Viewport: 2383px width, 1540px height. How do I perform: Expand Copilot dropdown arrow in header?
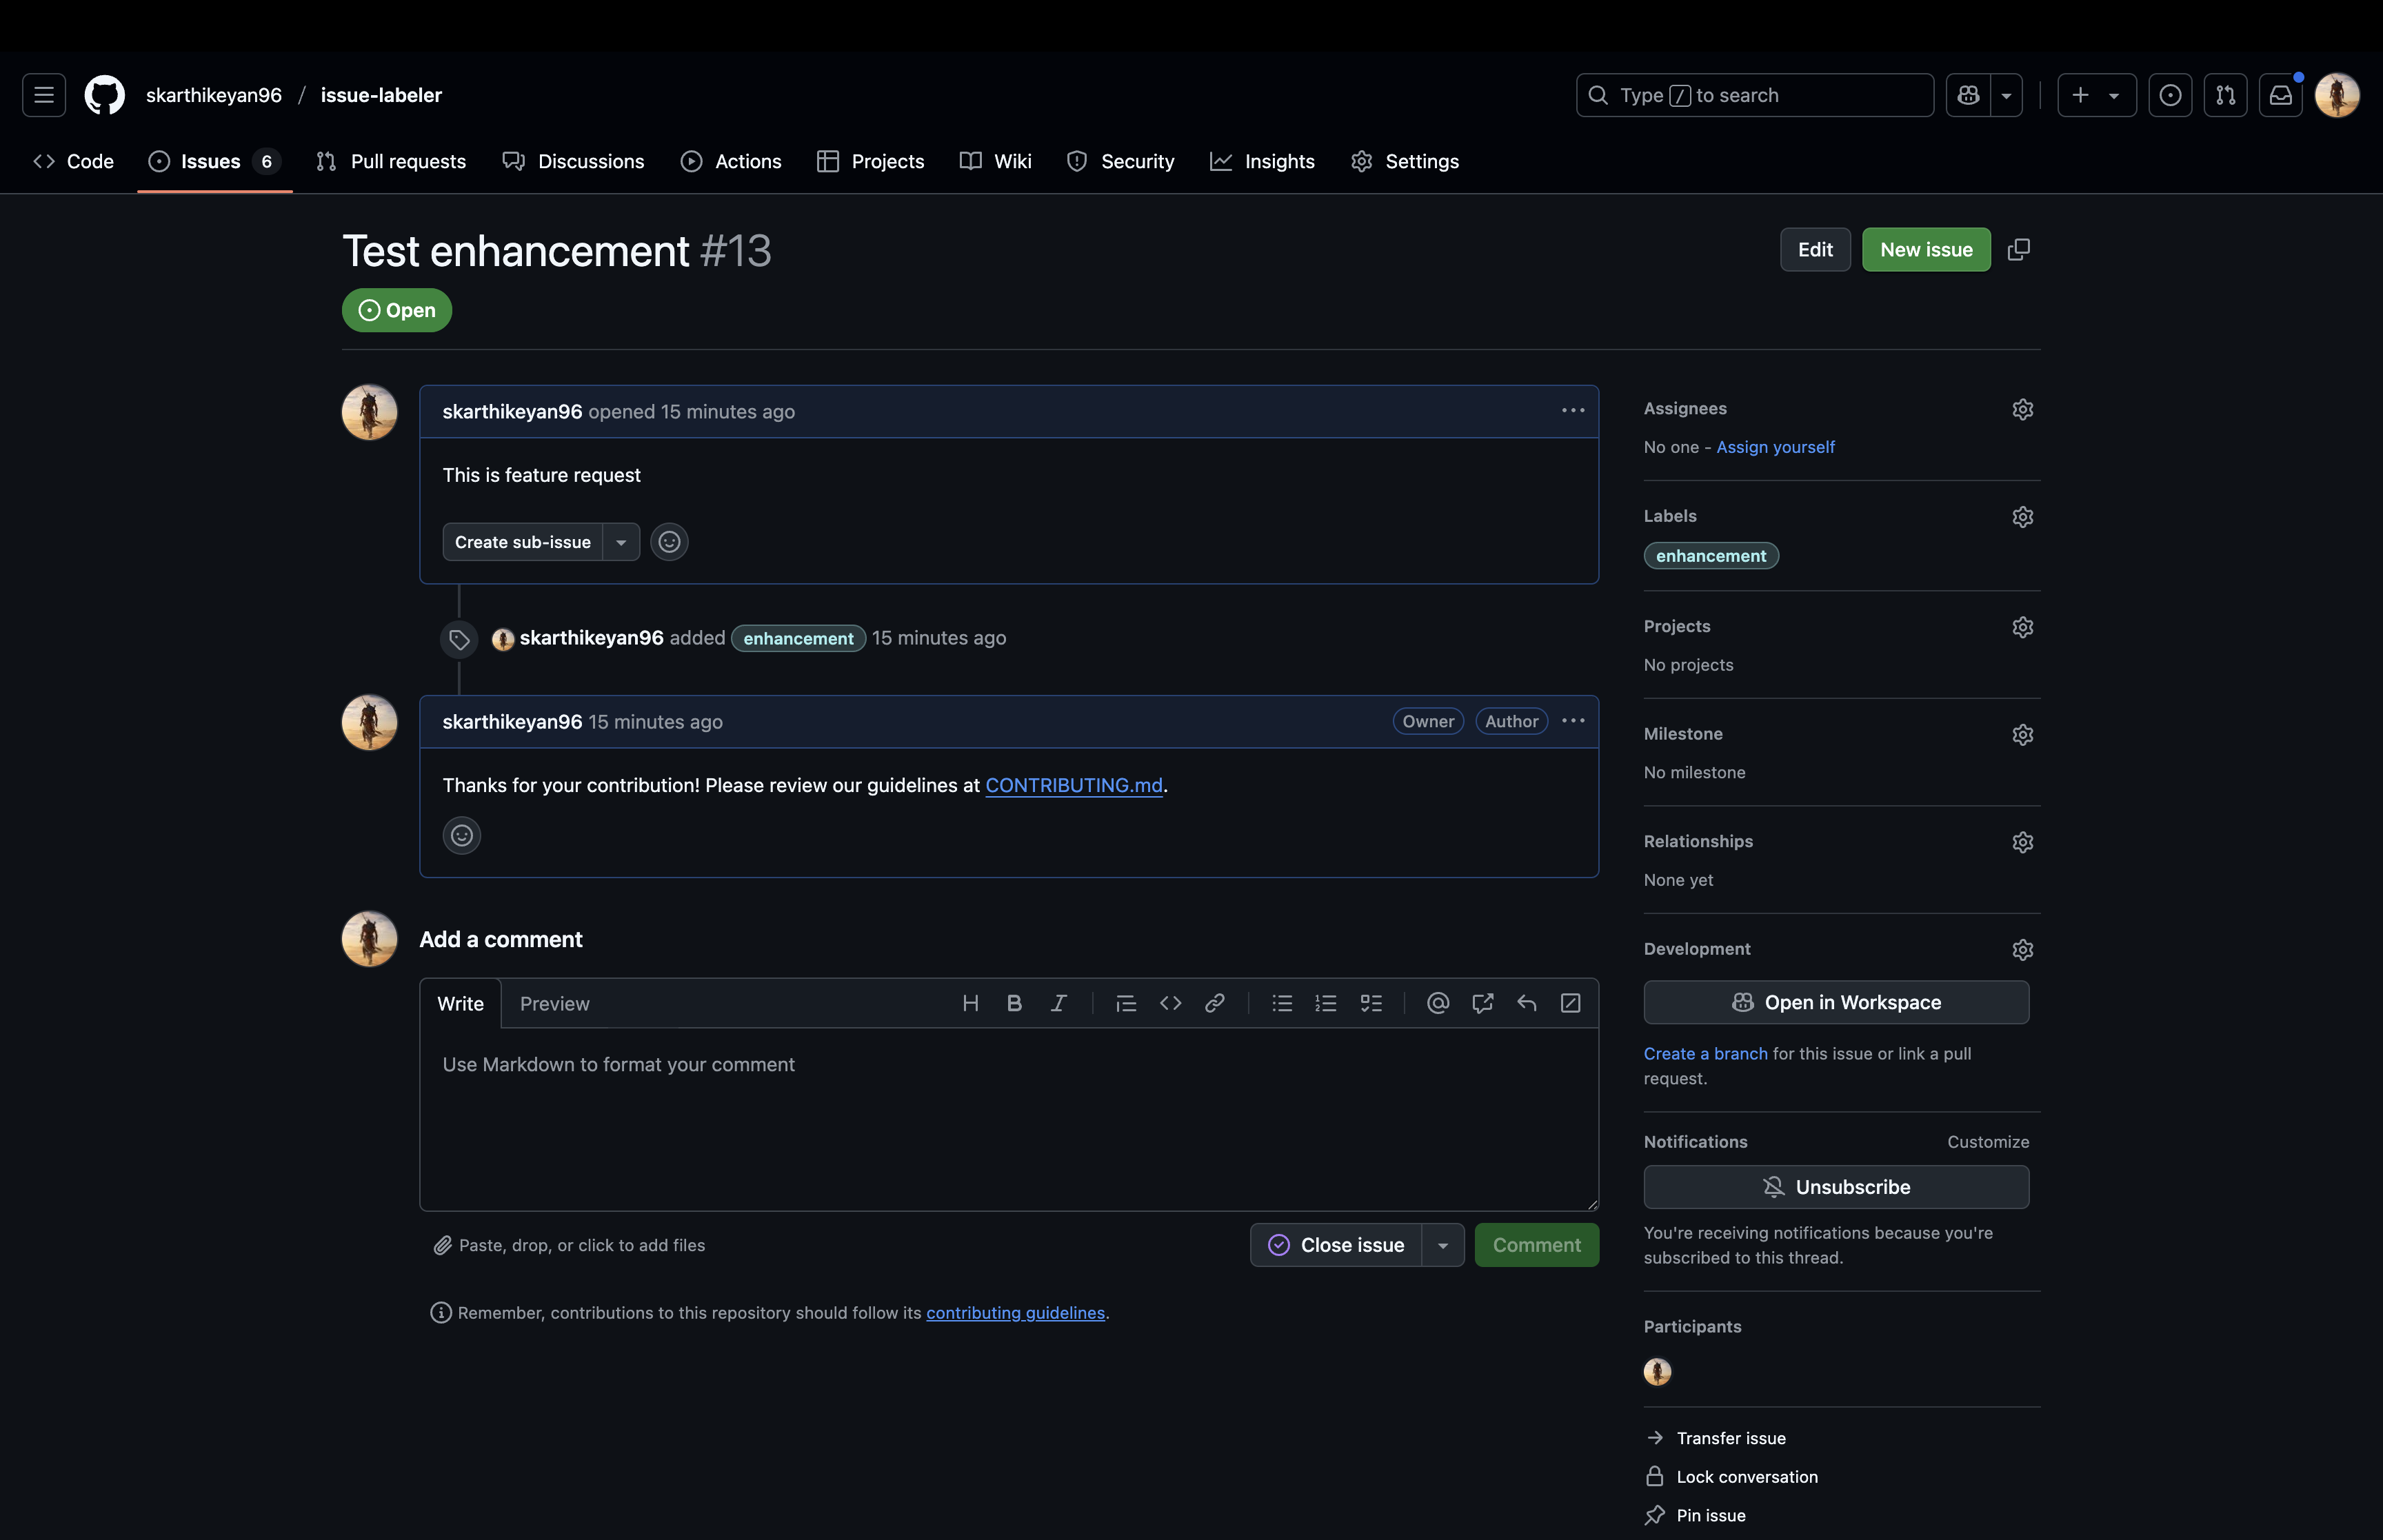pos(2006,95)
